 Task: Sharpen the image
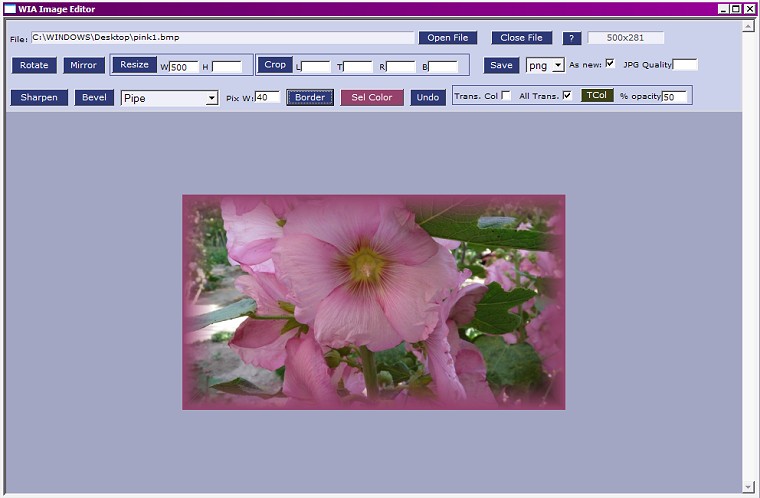coord(39,97)
